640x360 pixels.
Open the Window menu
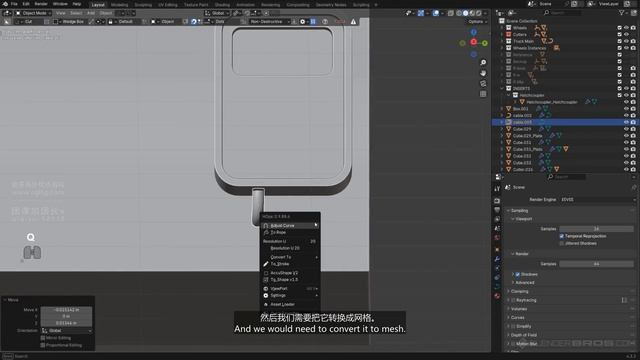tap(60, 4)
